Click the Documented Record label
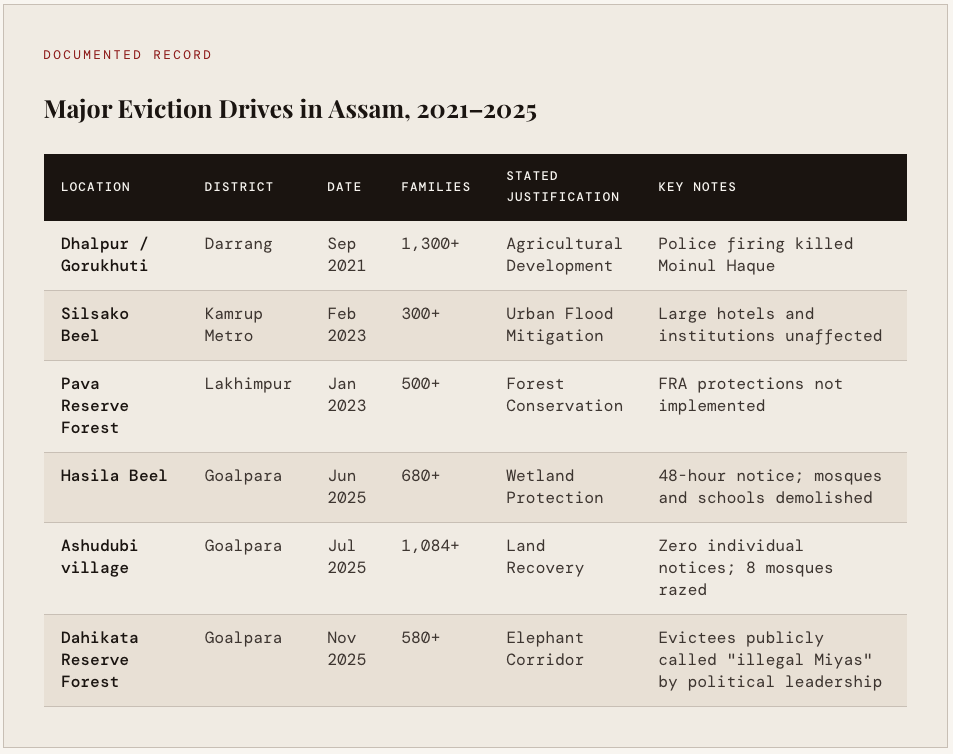 click(x=127, y=55)
